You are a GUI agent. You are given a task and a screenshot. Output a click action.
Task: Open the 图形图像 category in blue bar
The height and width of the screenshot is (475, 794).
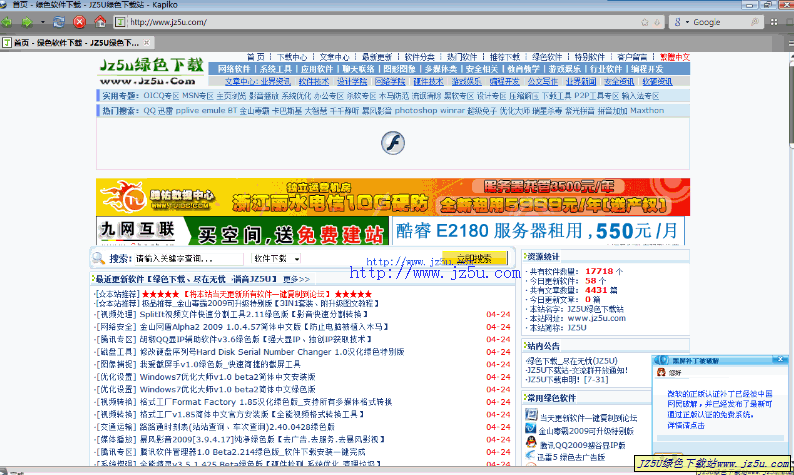pyautogui.click(x=399, y=69)
